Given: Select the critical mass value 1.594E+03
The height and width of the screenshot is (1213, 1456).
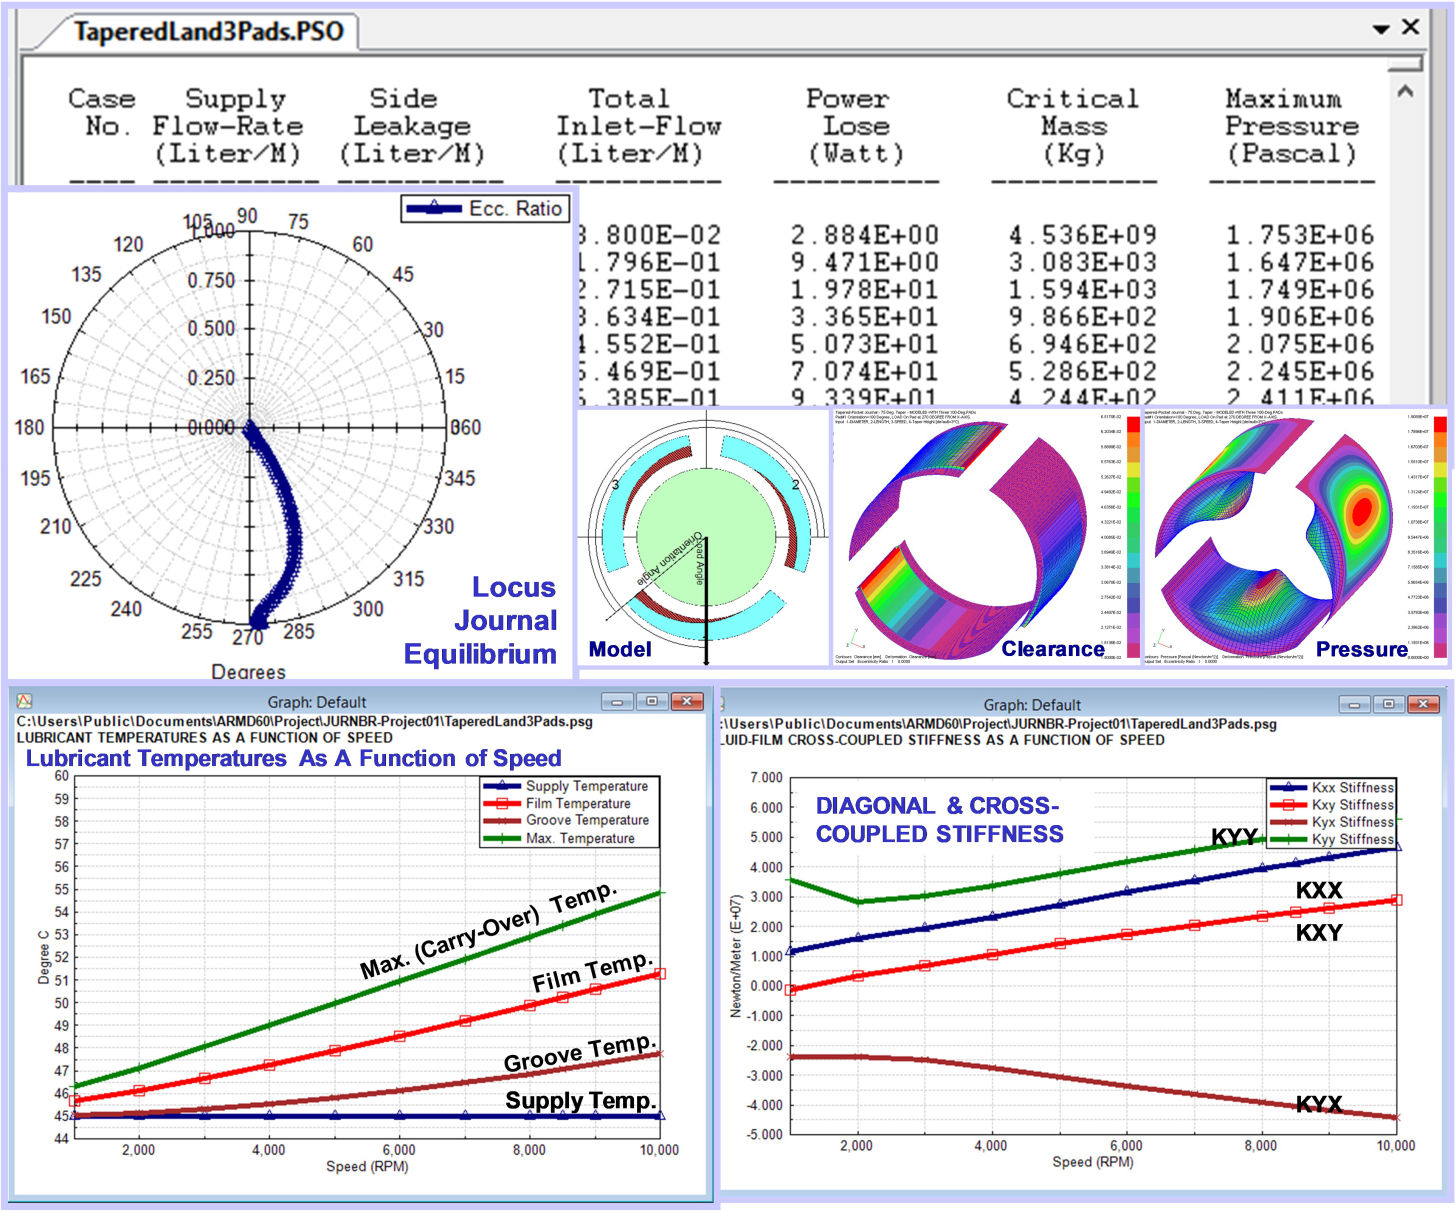Looking at the screenshot, I should pyautogui.click(x=1083, y=290).
